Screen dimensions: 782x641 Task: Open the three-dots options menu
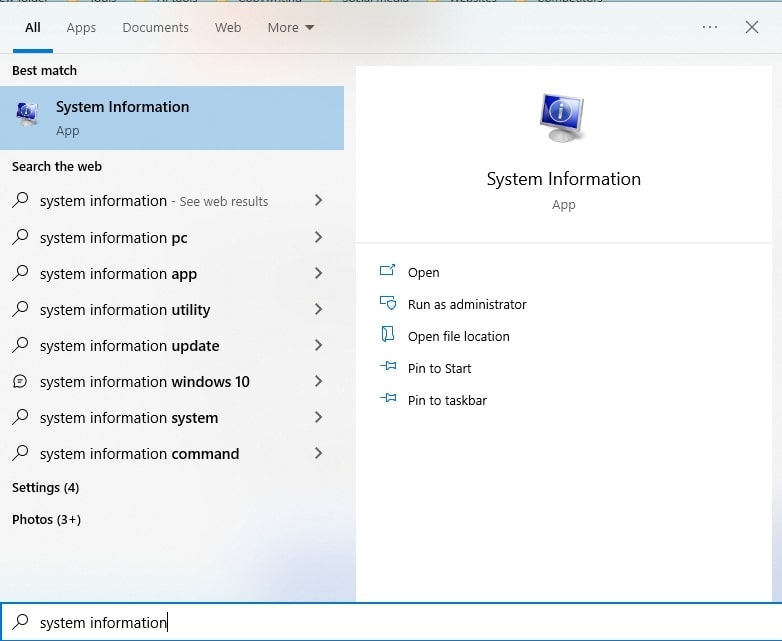pos(710,27)
